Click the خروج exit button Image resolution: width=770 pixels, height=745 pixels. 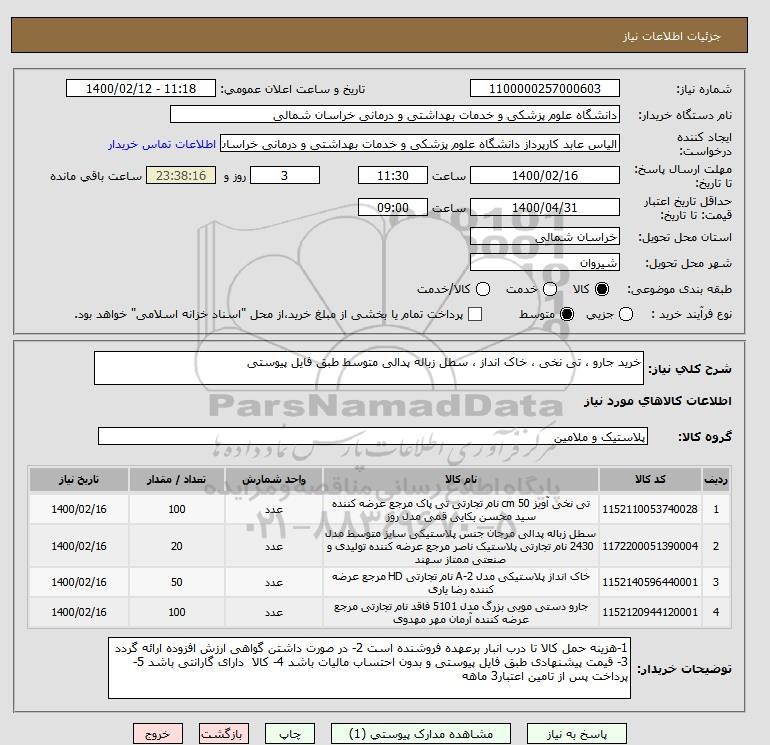click(x=158, y=734)
